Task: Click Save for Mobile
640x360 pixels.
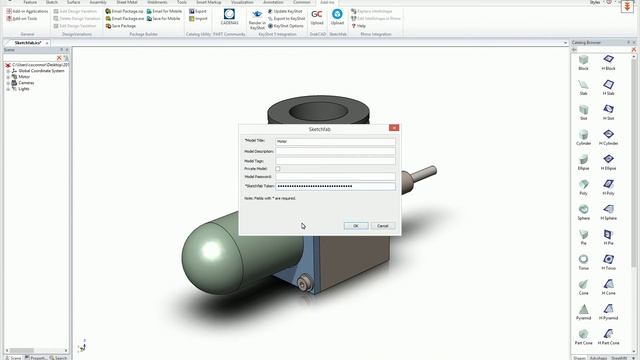Action: coord(163,19)
